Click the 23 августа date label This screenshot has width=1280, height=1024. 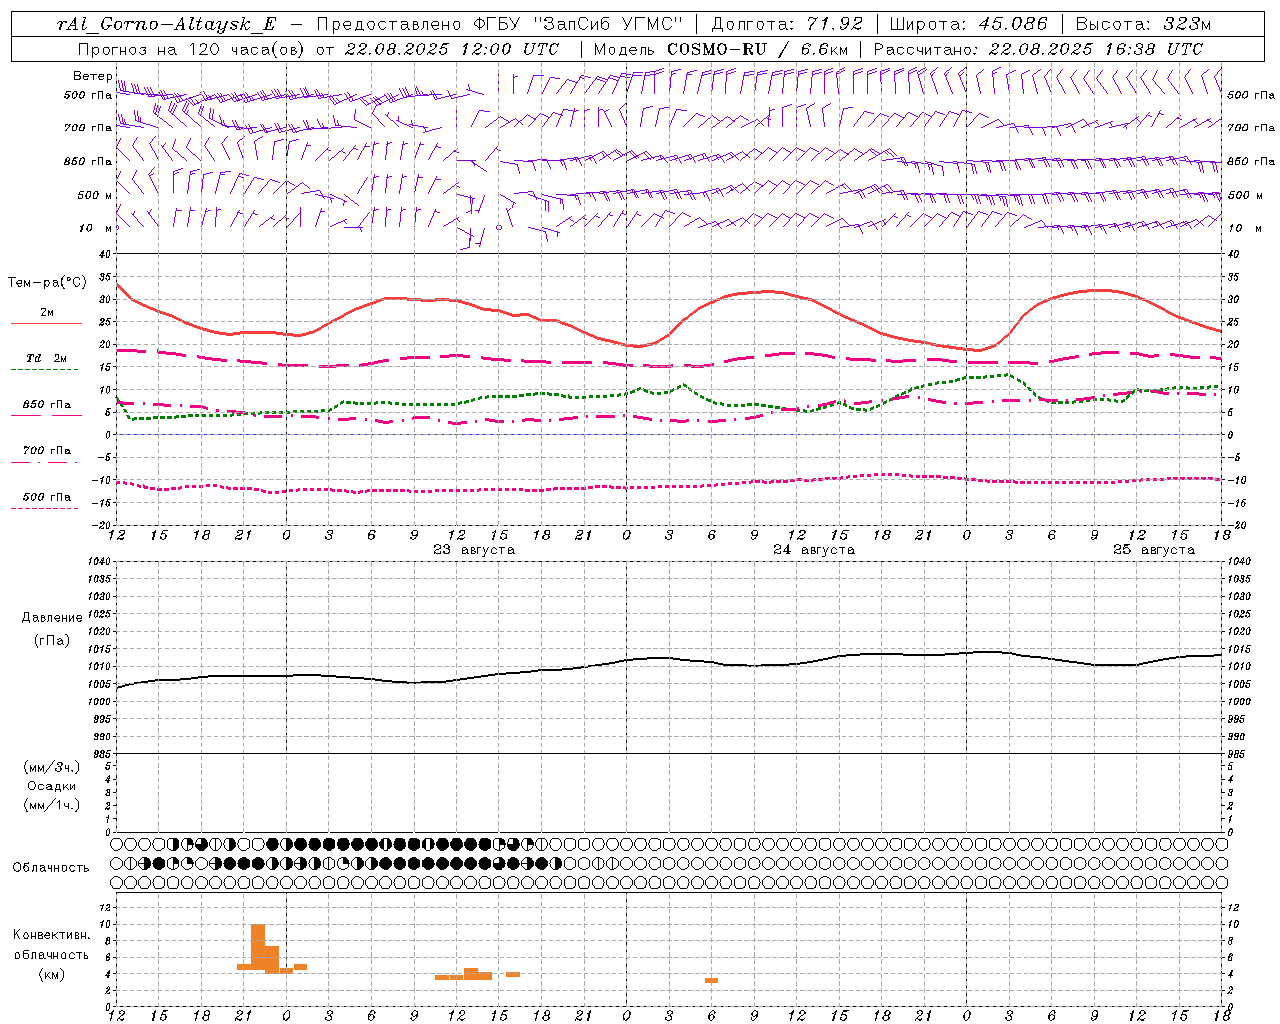click(474, 550)
